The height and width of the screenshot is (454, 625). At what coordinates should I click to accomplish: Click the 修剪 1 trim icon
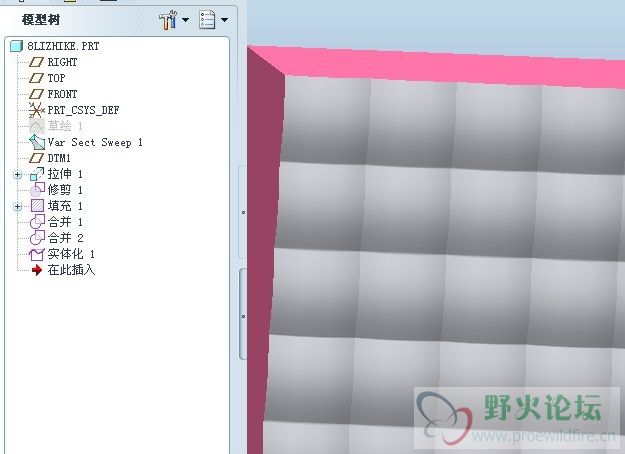pos(37,190)
